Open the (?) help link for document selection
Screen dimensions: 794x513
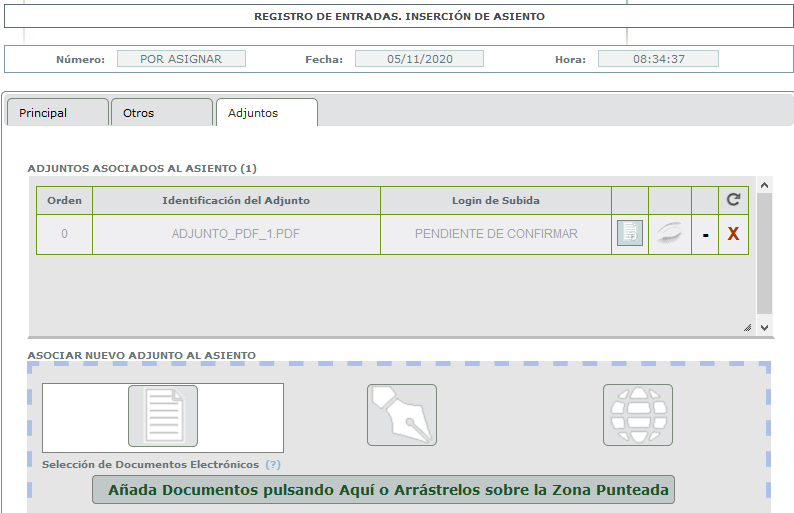(273, 464)
